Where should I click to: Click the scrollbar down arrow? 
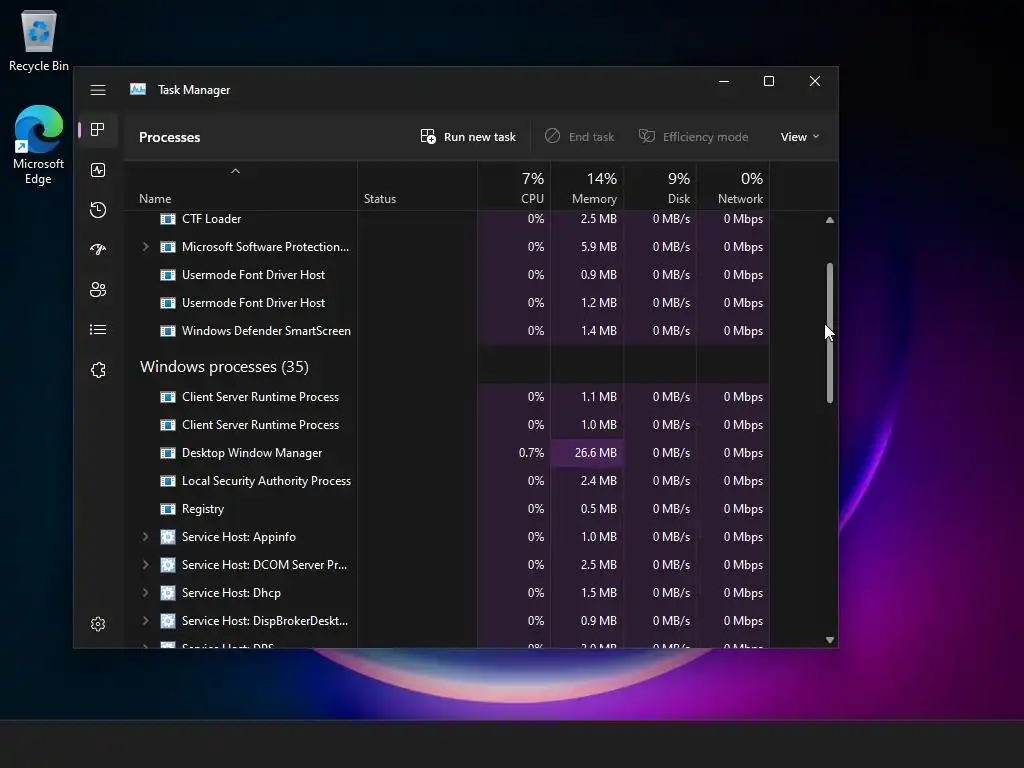(x=829, y=640)
